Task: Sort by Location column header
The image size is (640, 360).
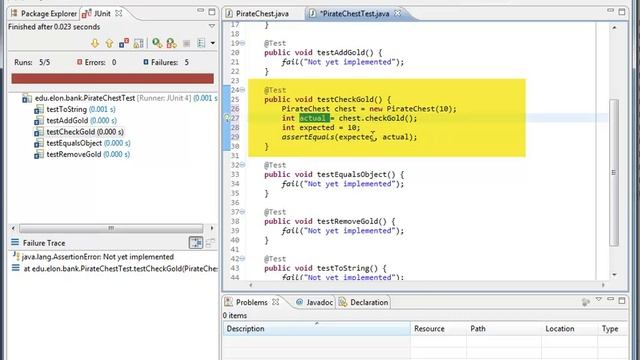Action: point(570,329)
